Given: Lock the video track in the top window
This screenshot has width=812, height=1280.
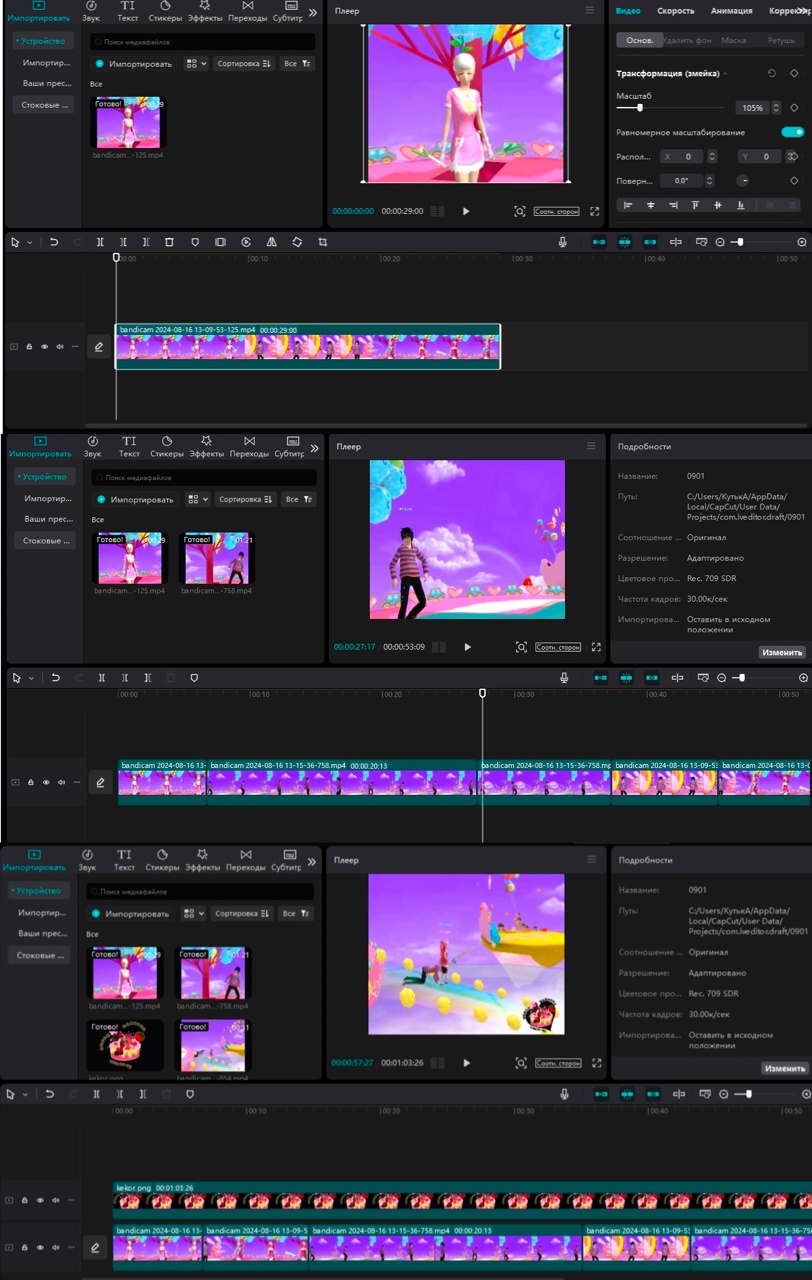Looking at the screenshot, I should 29,347.
